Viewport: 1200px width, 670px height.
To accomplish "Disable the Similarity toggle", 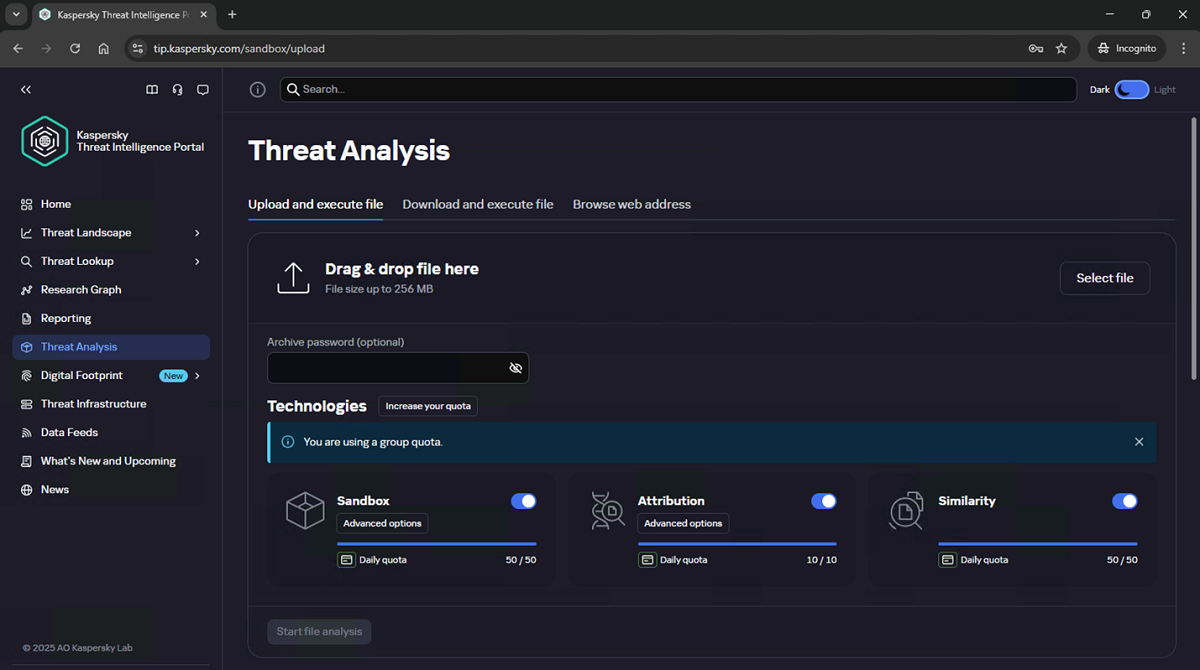I will pyautogui.click(x=1125, y=501).
